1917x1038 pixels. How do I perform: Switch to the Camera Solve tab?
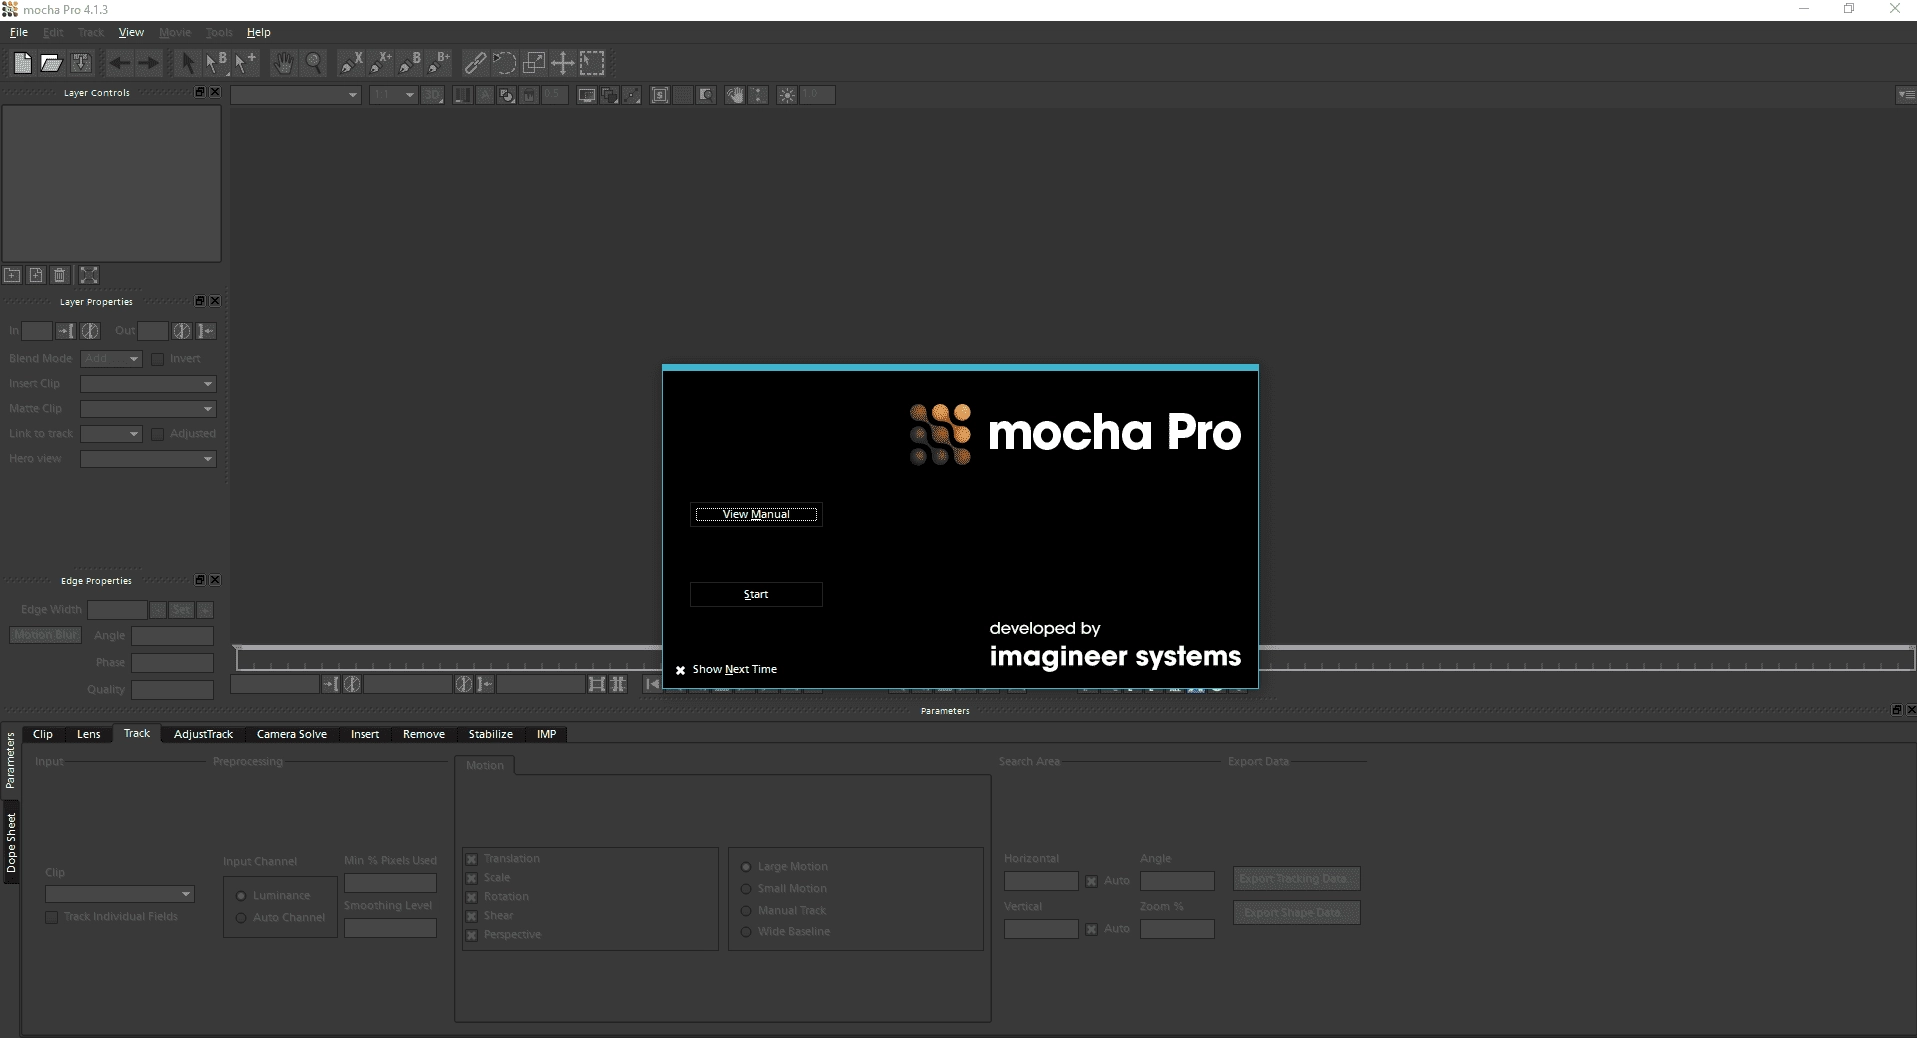292,734
